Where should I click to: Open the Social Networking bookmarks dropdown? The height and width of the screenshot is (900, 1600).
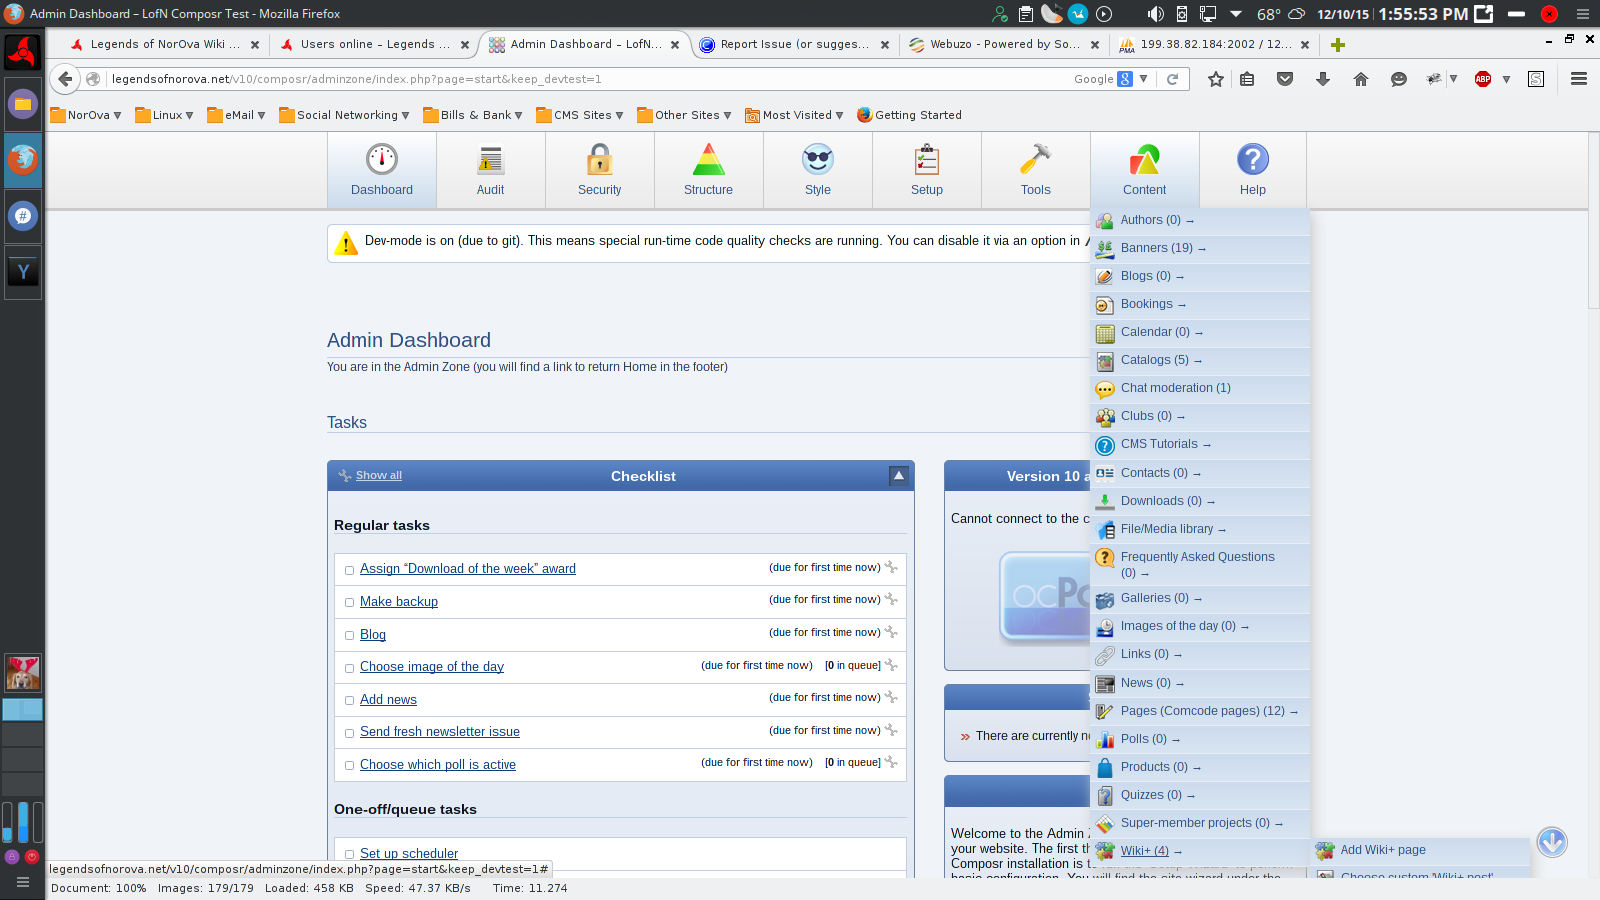345,115
